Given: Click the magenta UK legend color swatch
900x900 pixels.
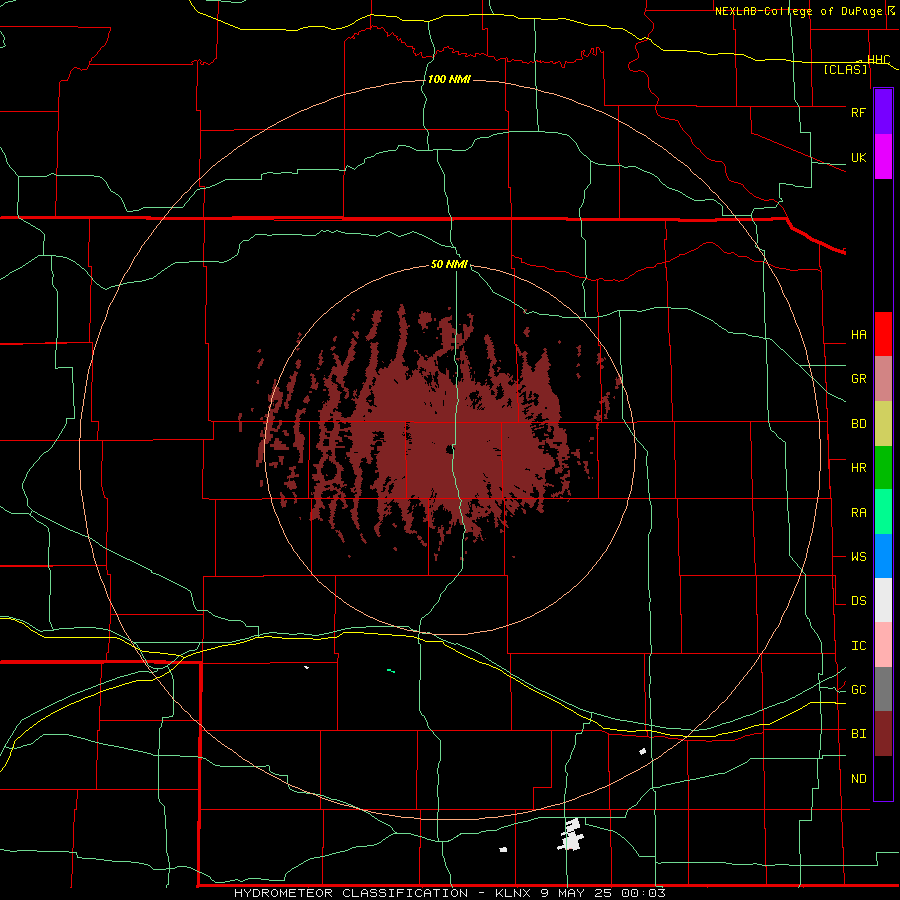Looking at the screenshot, I should pyautogui.click(x=883, y=157).
